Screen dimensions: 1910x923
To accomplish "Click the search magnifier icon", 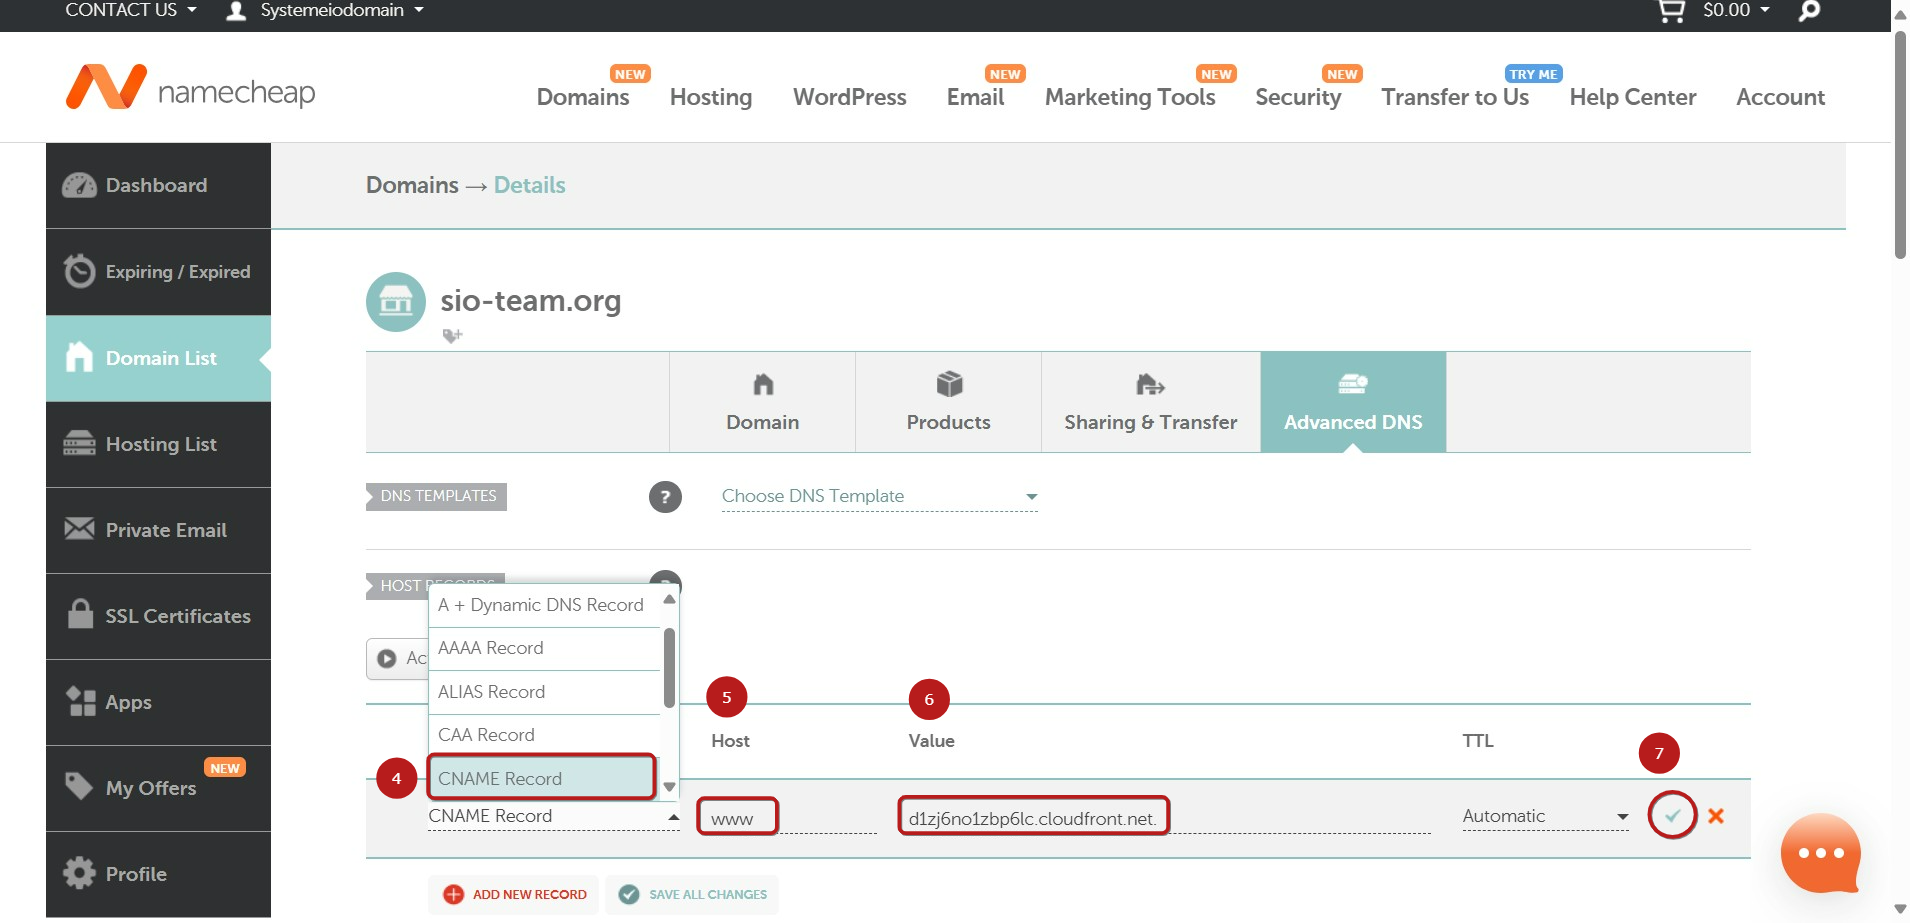I will (1809, 11).
